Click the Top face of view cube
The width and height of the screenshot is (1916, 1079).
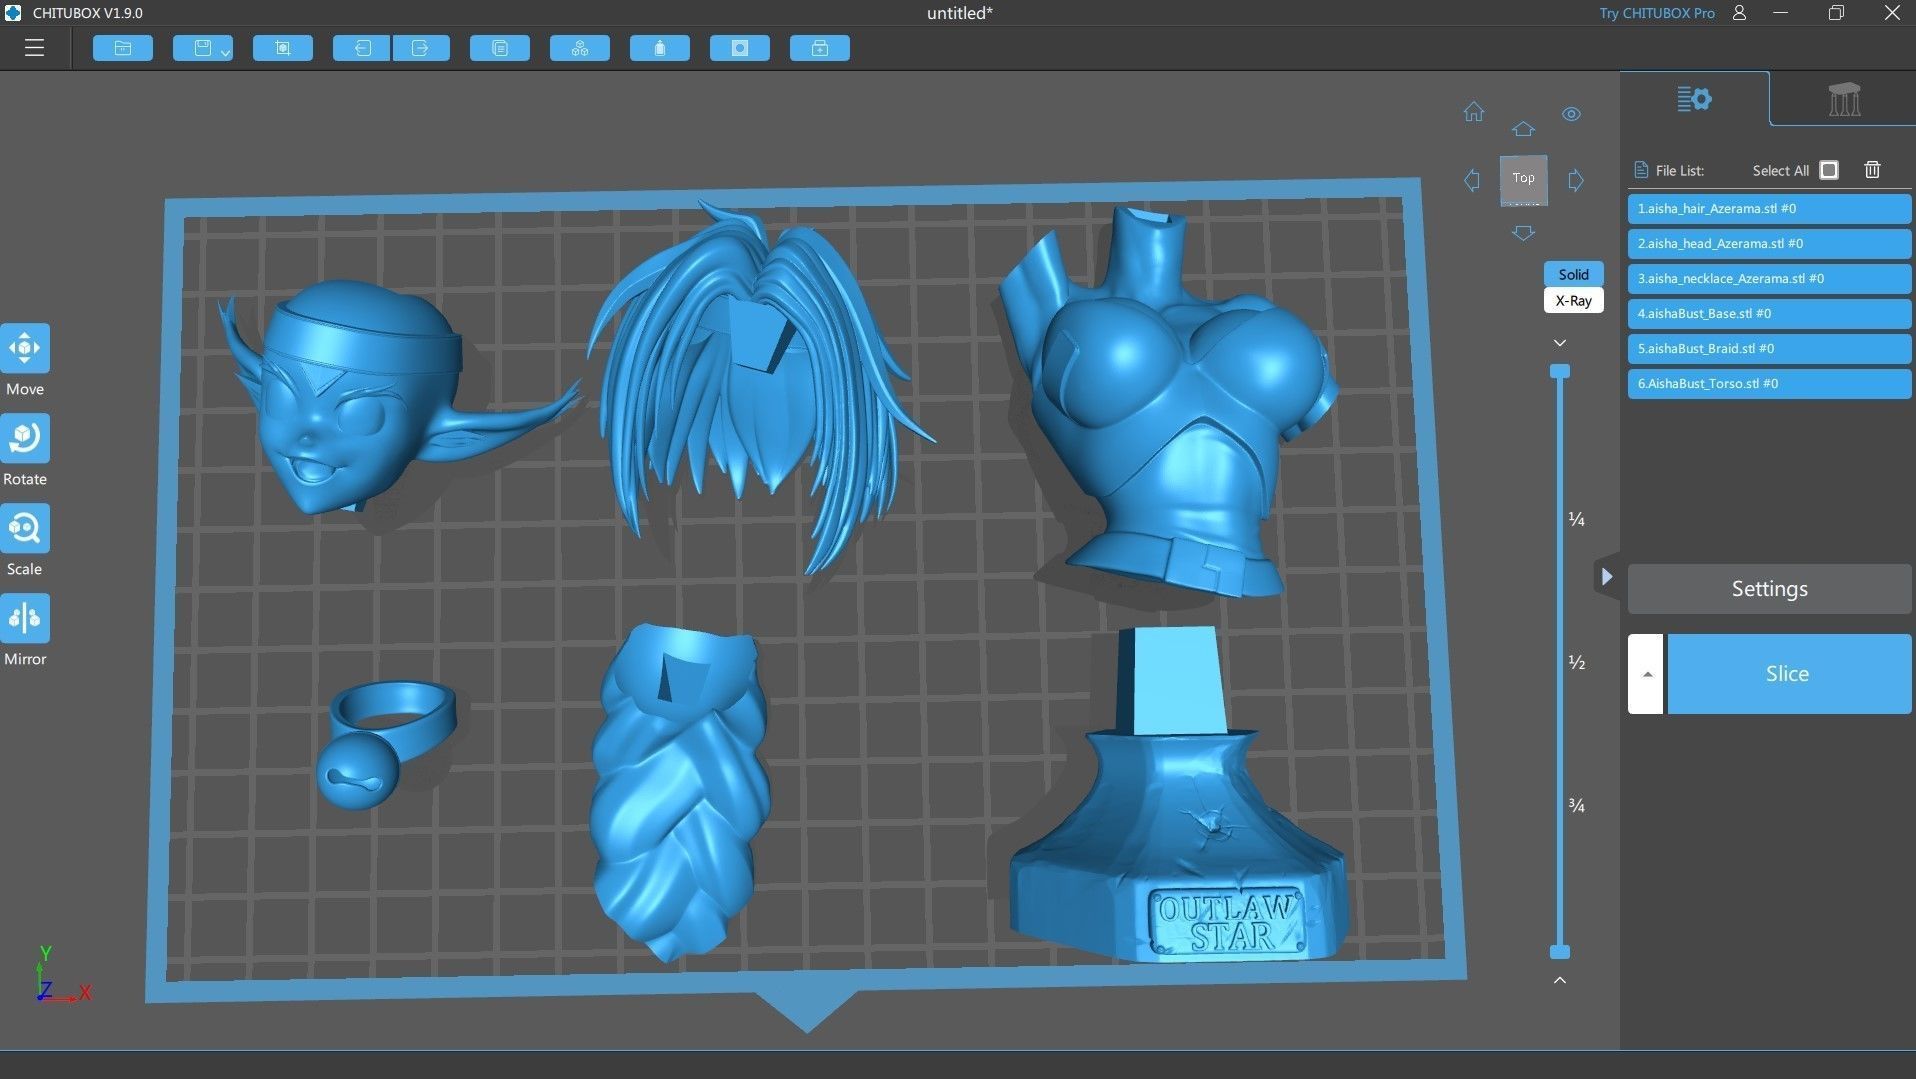click(1523, 179)
